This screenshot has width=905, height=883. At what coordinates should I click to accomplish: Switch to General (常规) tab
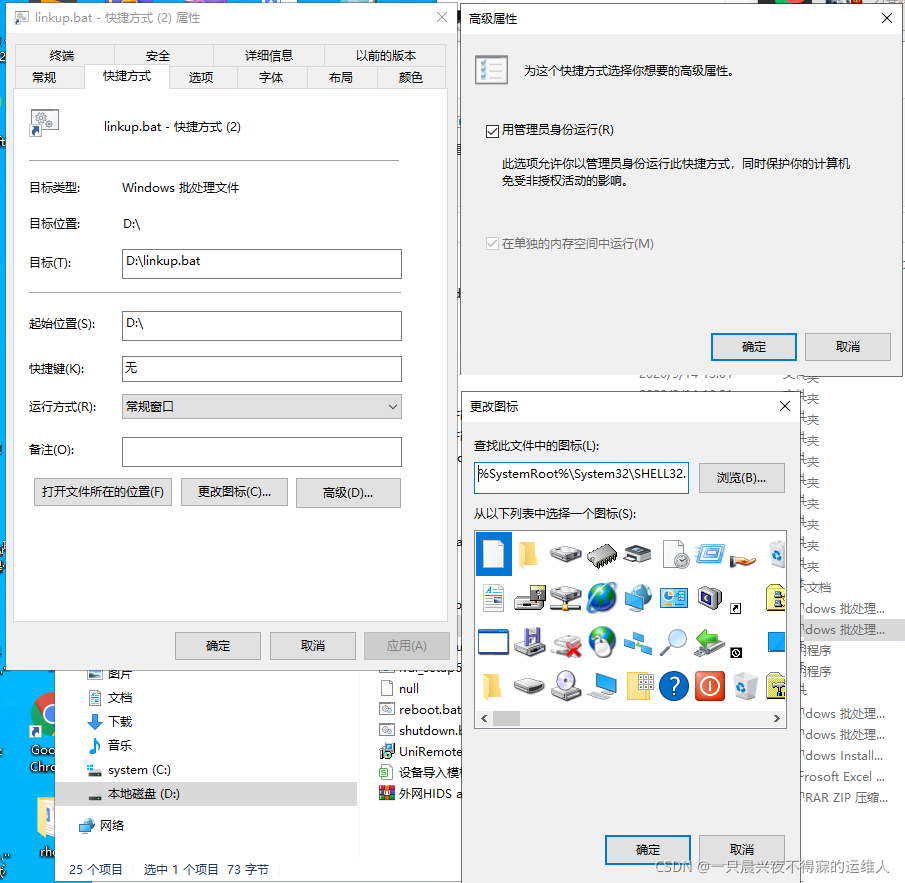pyautogui.click(x=44, y=77)
